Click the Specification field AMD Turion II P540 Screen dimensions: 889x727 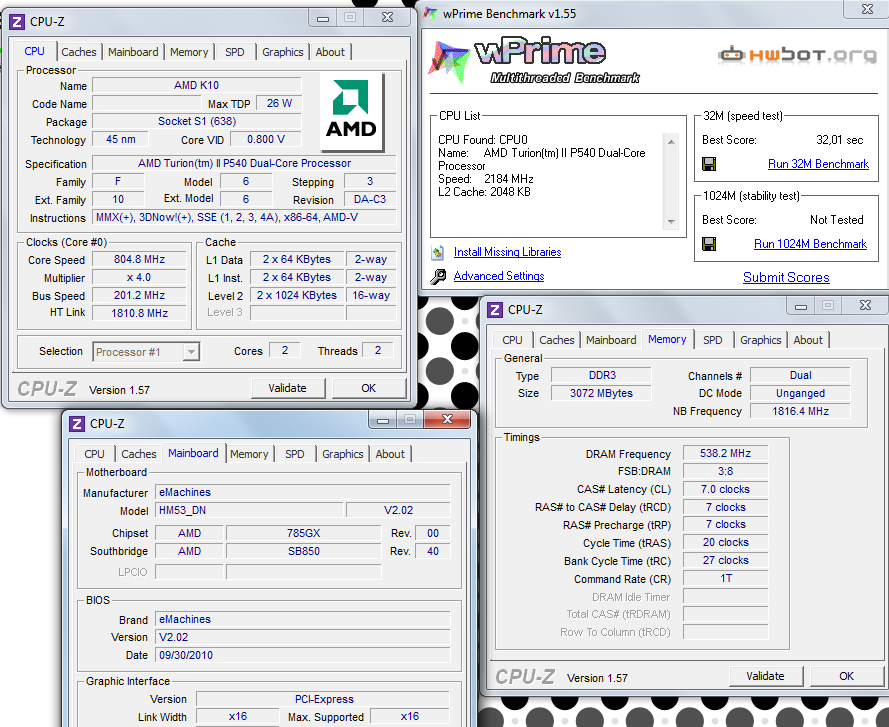pyautogui.click(x=244, y=163)
